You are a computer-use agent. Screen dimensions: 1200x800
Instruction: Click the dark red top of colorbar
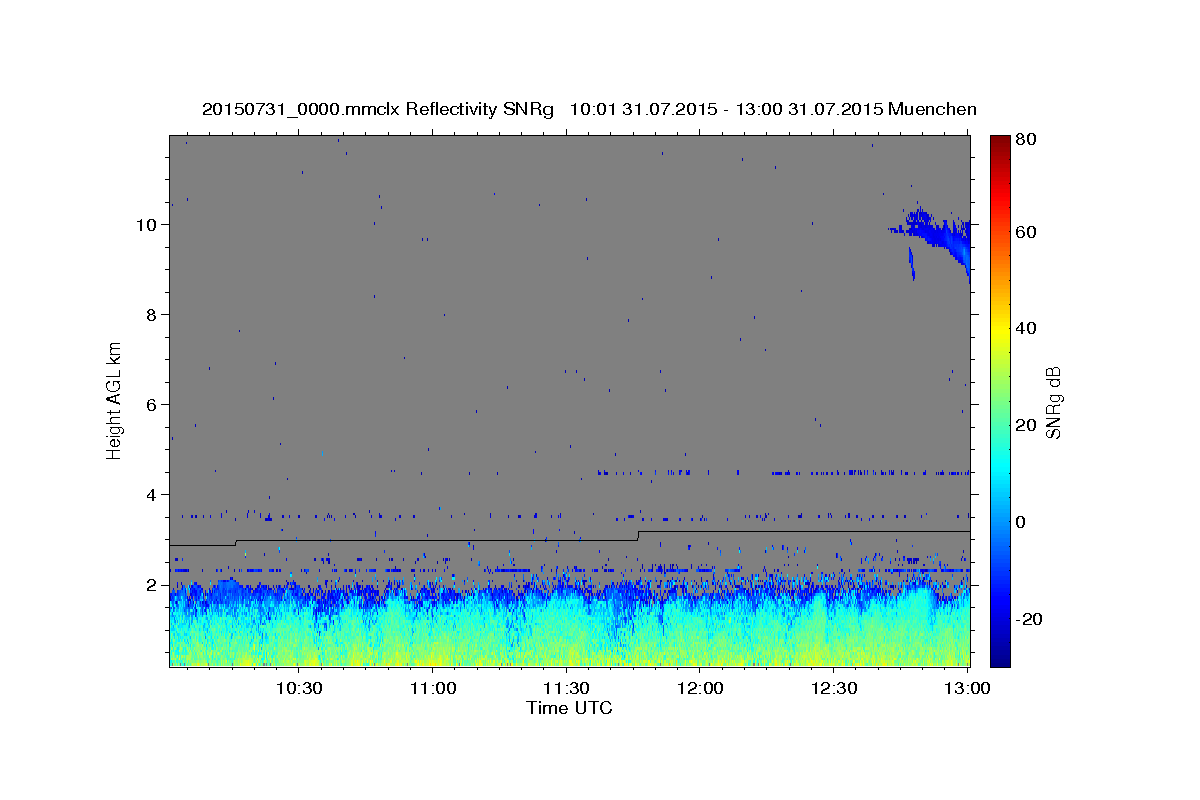tap(1000, 143)
